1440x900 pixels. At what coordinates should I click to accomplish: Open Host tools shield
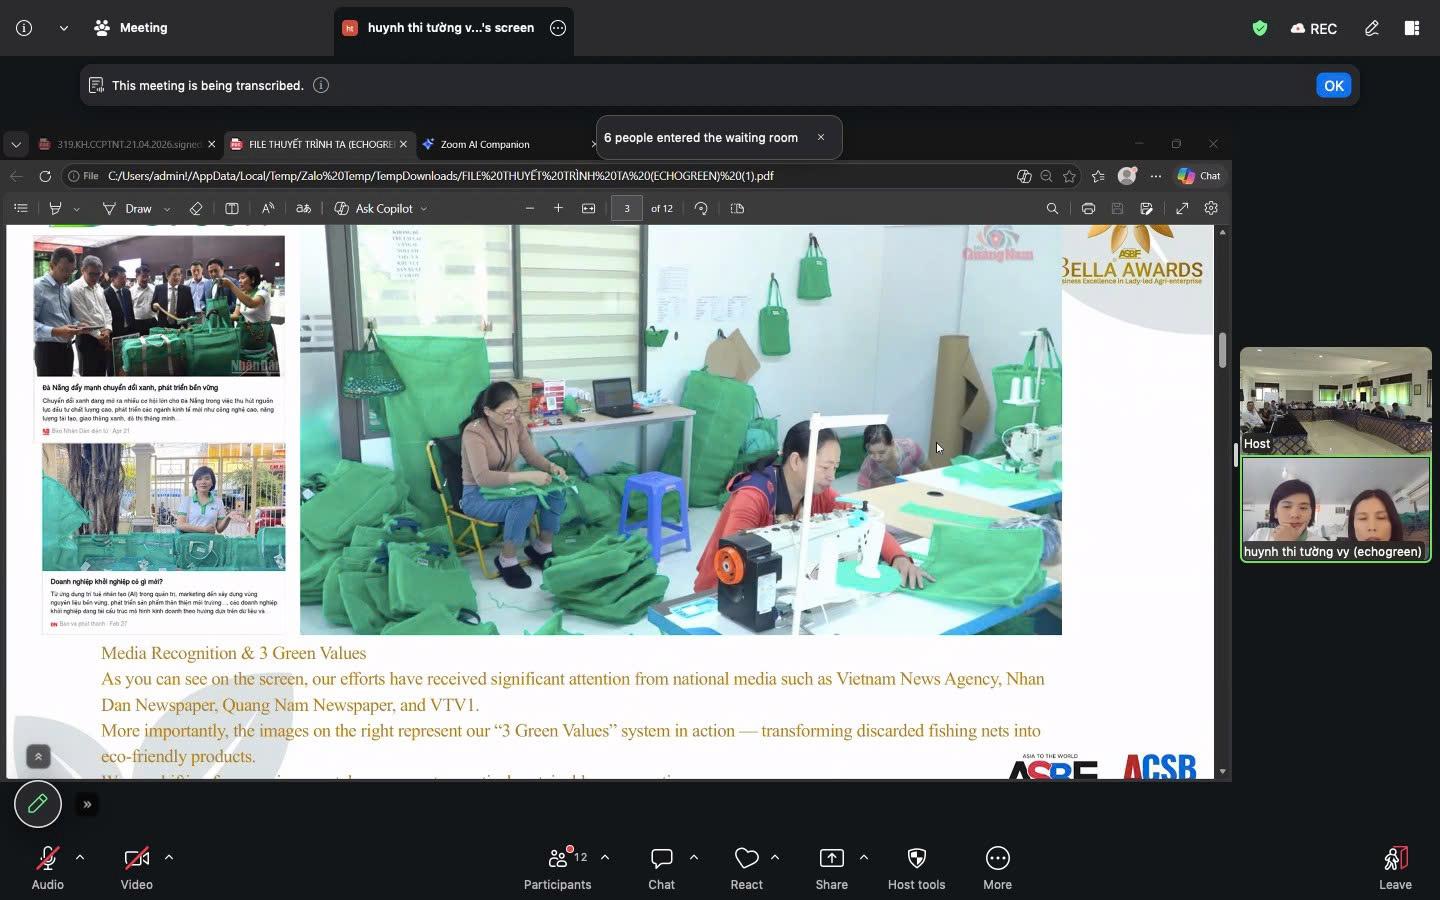916,867
